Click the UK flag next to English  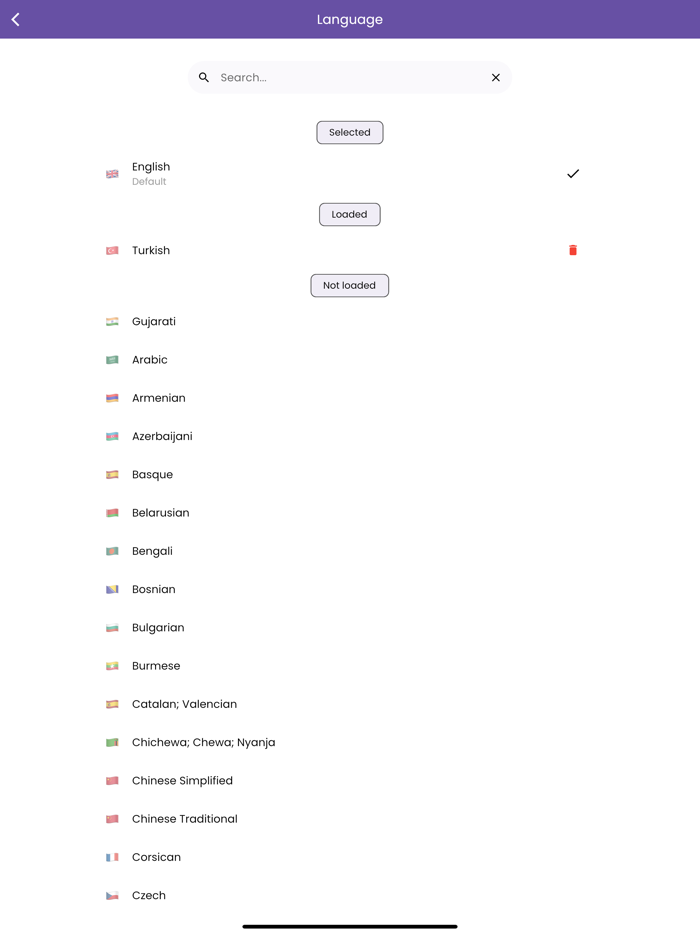tap(111, 174)
